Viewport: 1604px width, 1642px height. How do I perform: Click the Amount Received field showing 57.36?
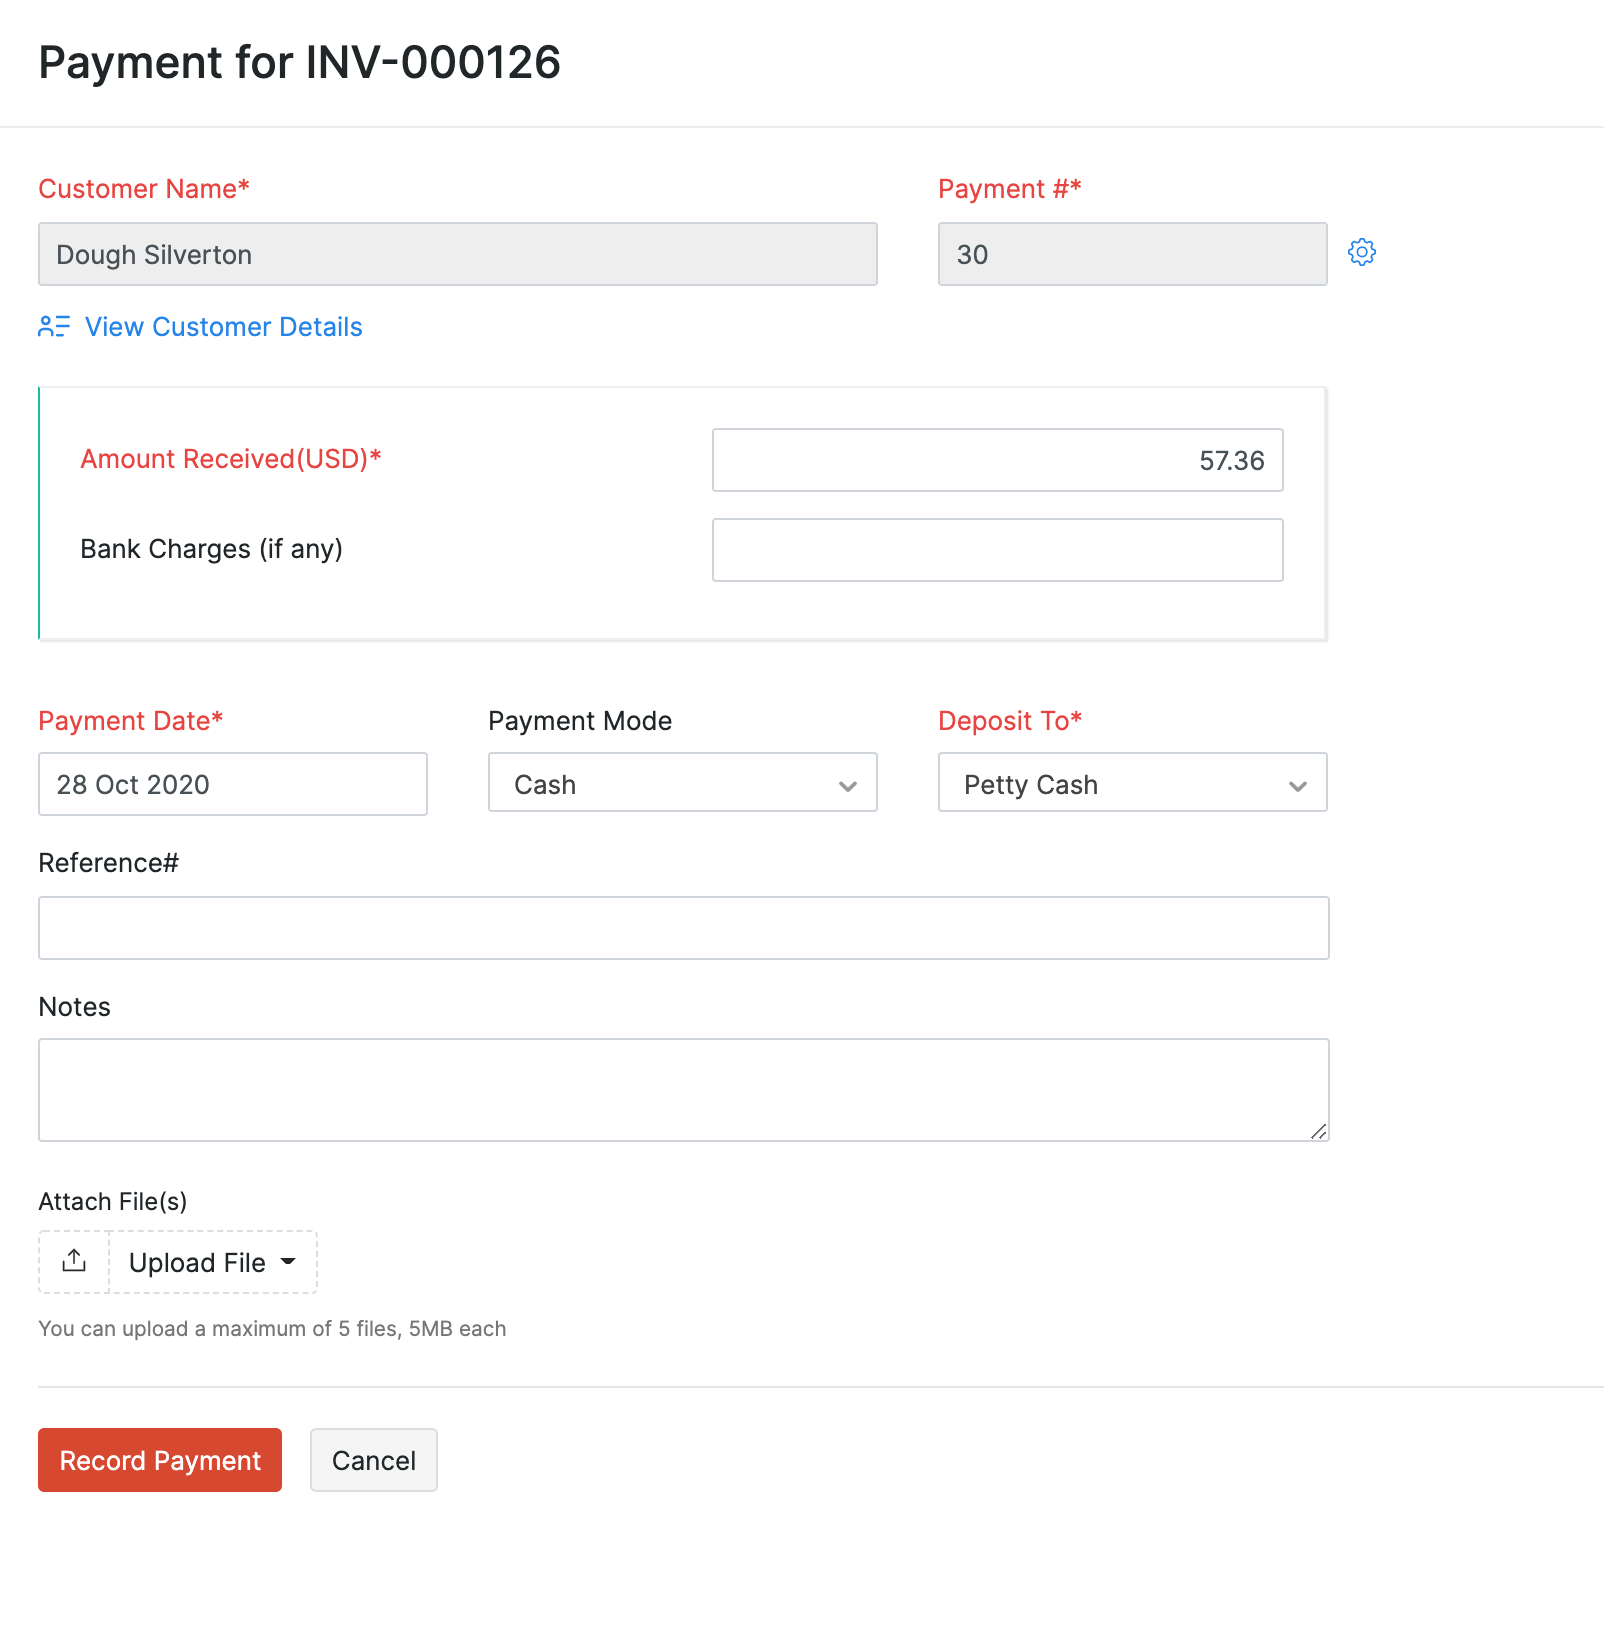coord(997,460)
